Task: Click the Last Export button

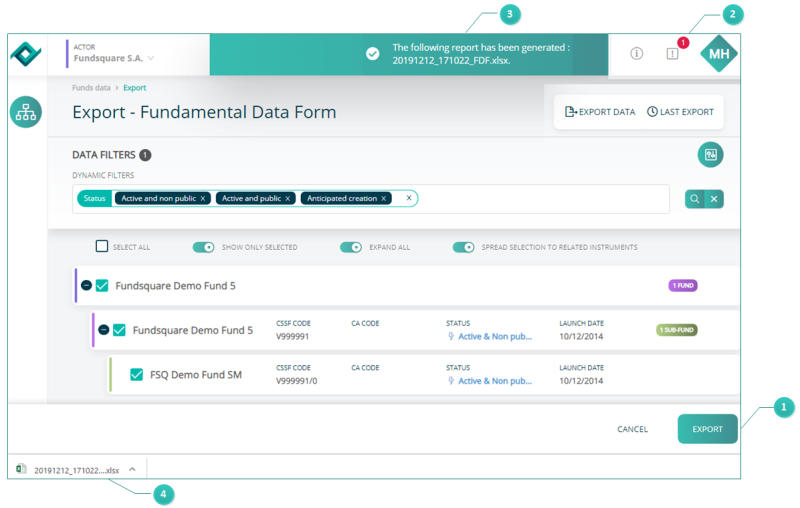Action: [x=680, y=112]
